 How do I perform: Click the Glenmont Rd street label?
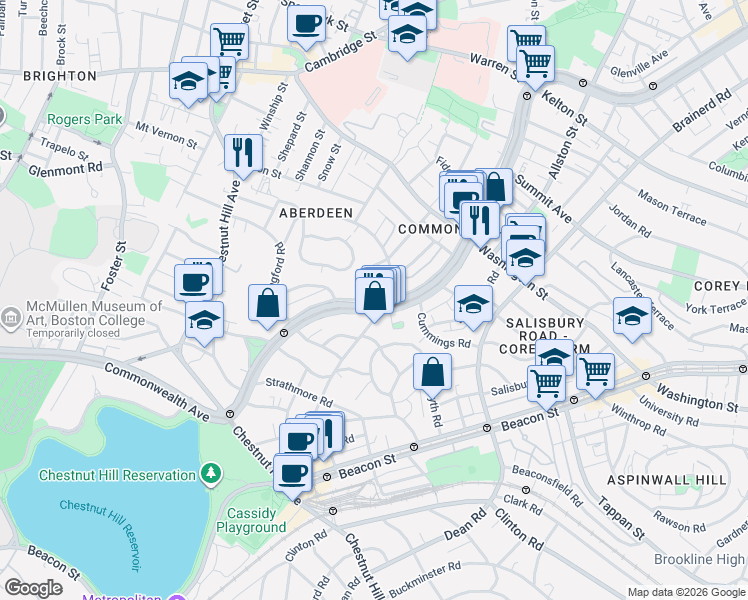pos(65,169)
